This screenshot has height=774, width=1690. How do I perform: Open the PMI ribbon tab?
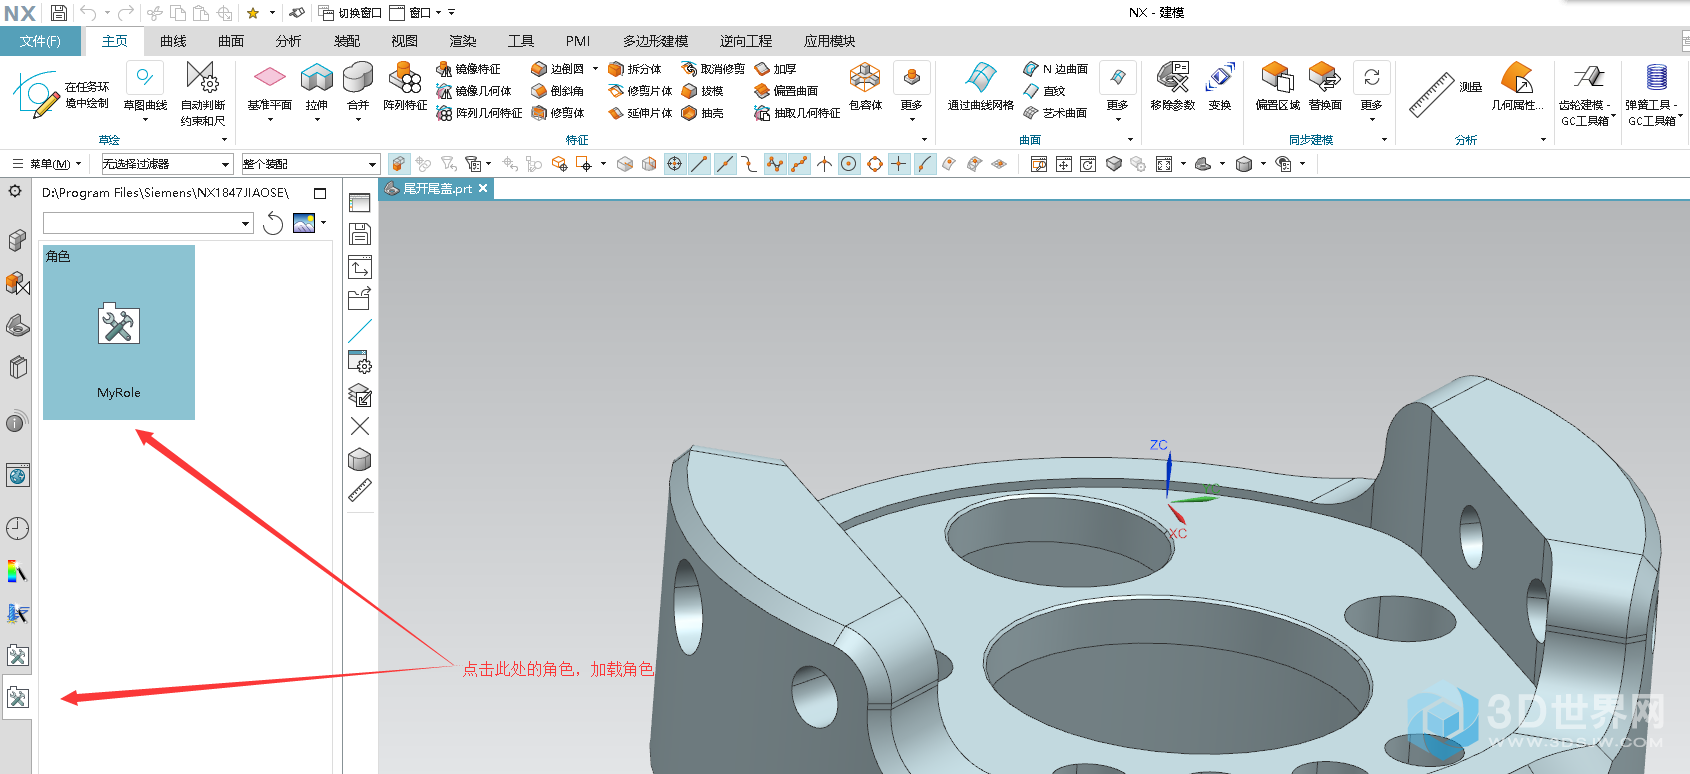pyautogui.click(x=578, y=41)
